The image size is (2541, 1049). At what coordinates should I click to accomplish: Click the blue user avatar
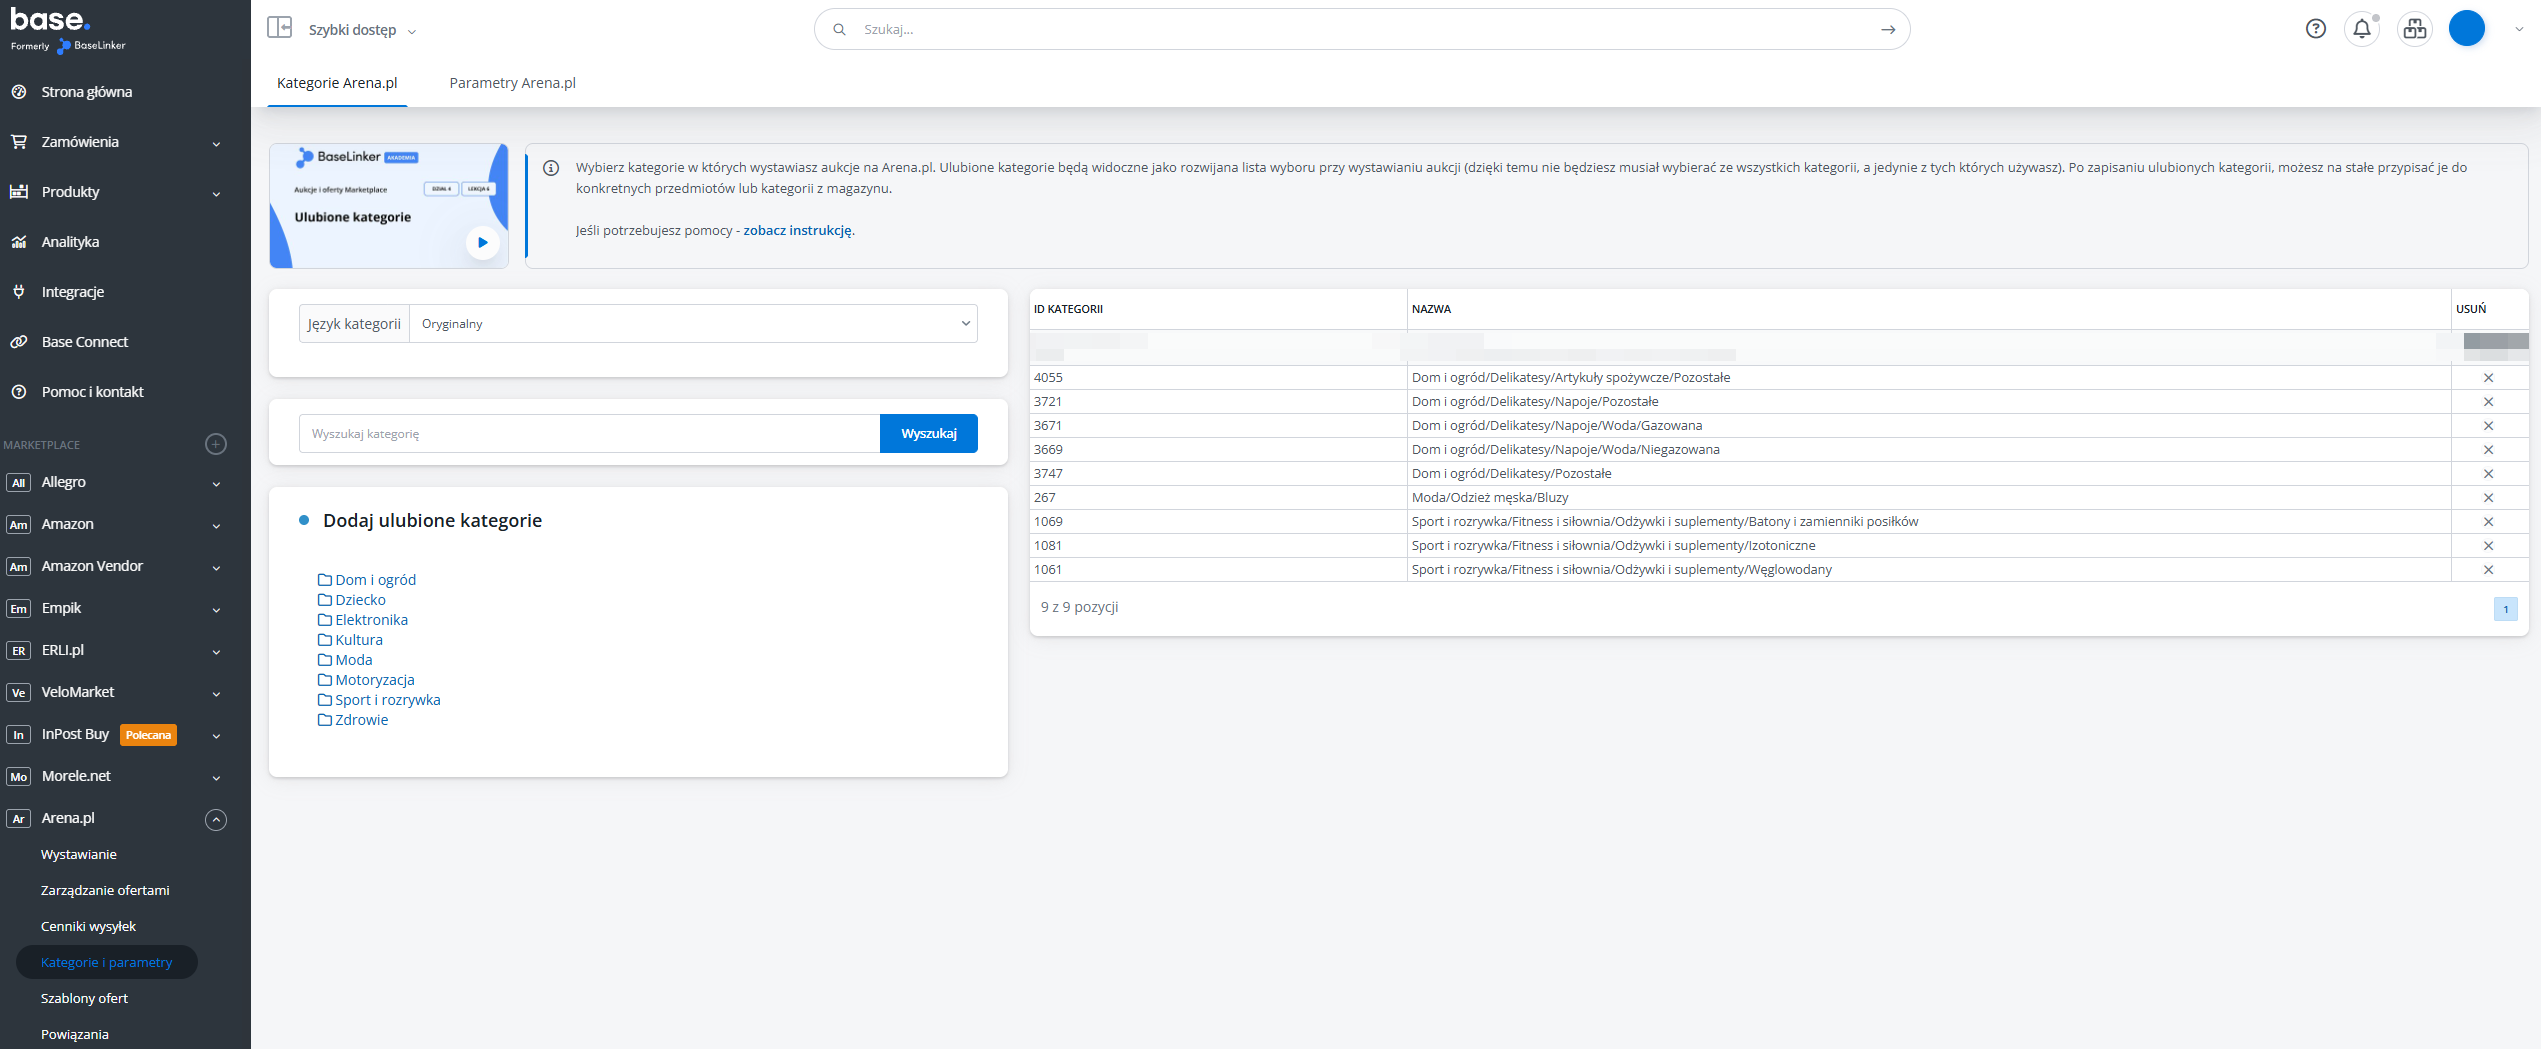2466,29
